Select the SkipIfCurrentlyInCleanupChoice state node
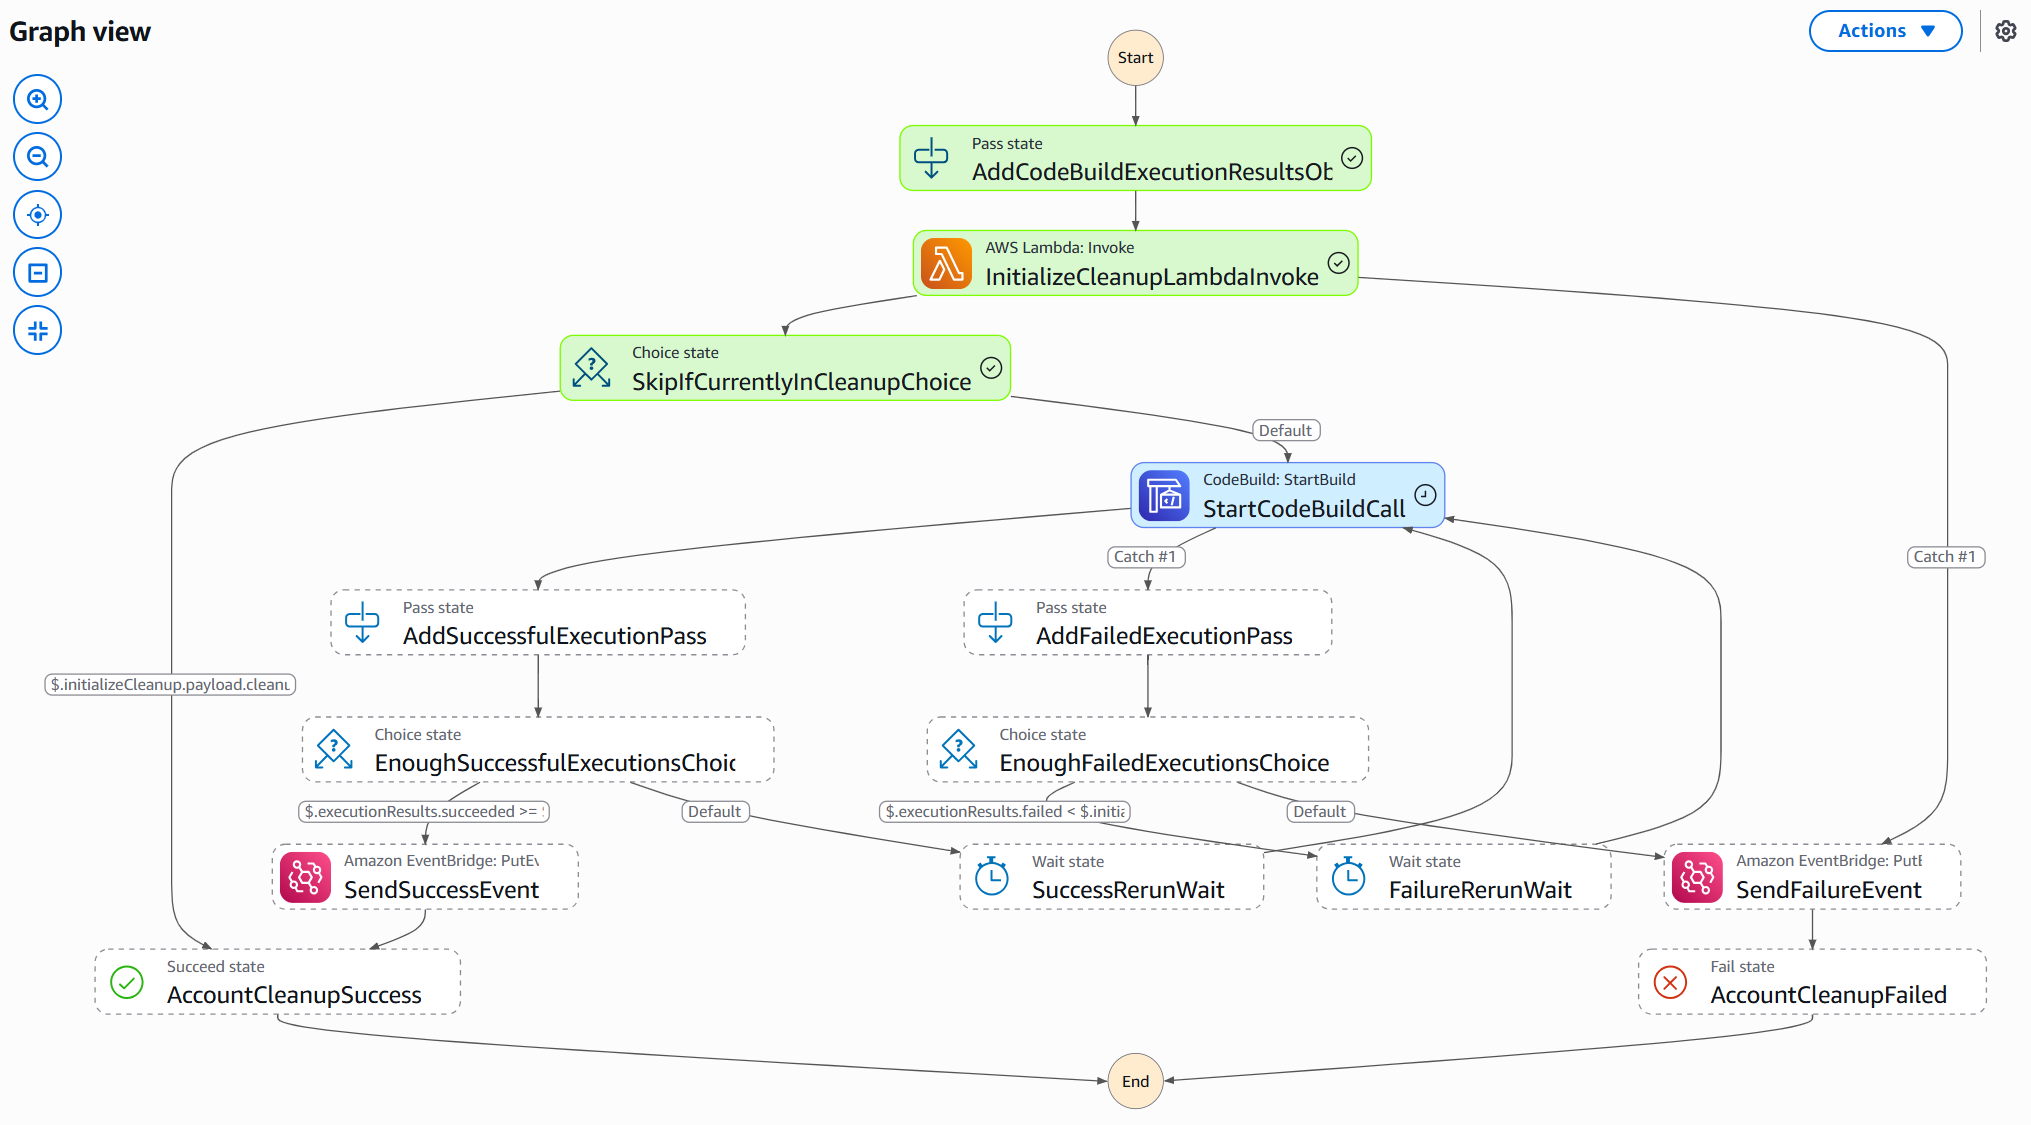The image size is (2031, 1125). tap(785, 368)
